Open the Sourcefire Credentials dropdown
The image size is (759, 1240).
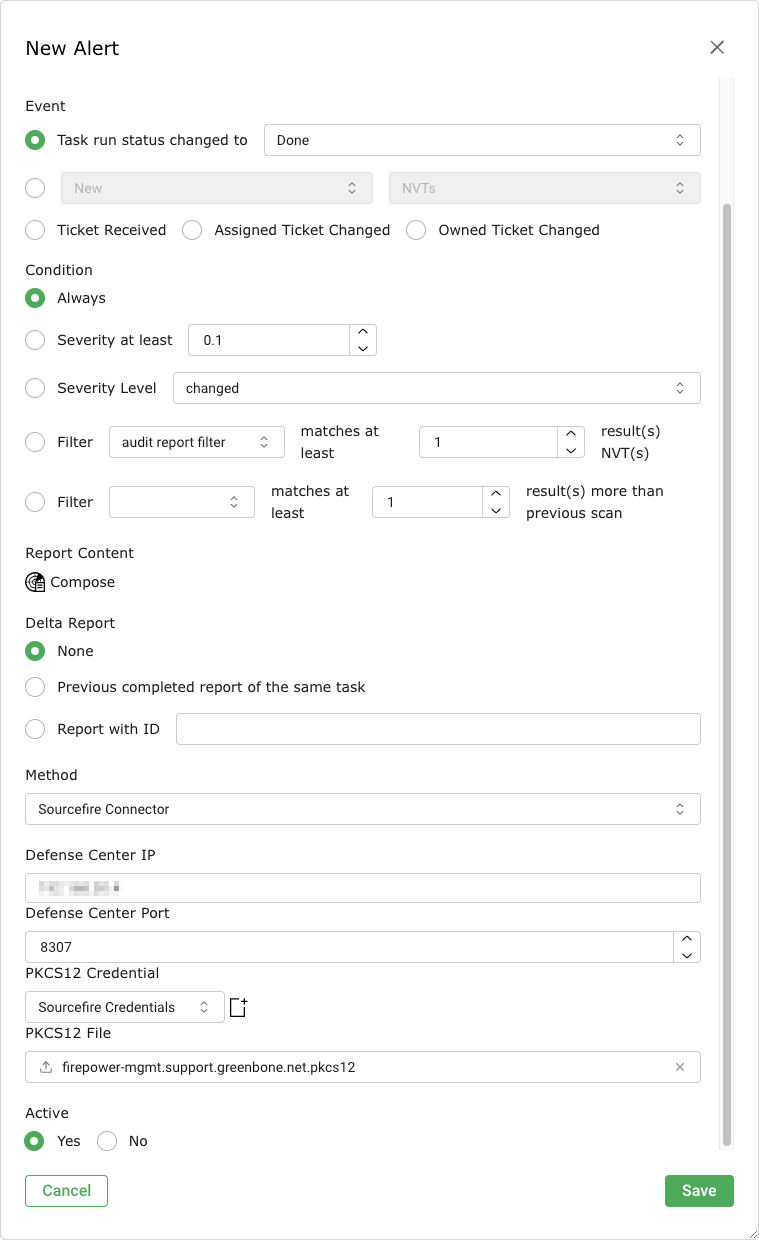click(x=124, y=1007)
